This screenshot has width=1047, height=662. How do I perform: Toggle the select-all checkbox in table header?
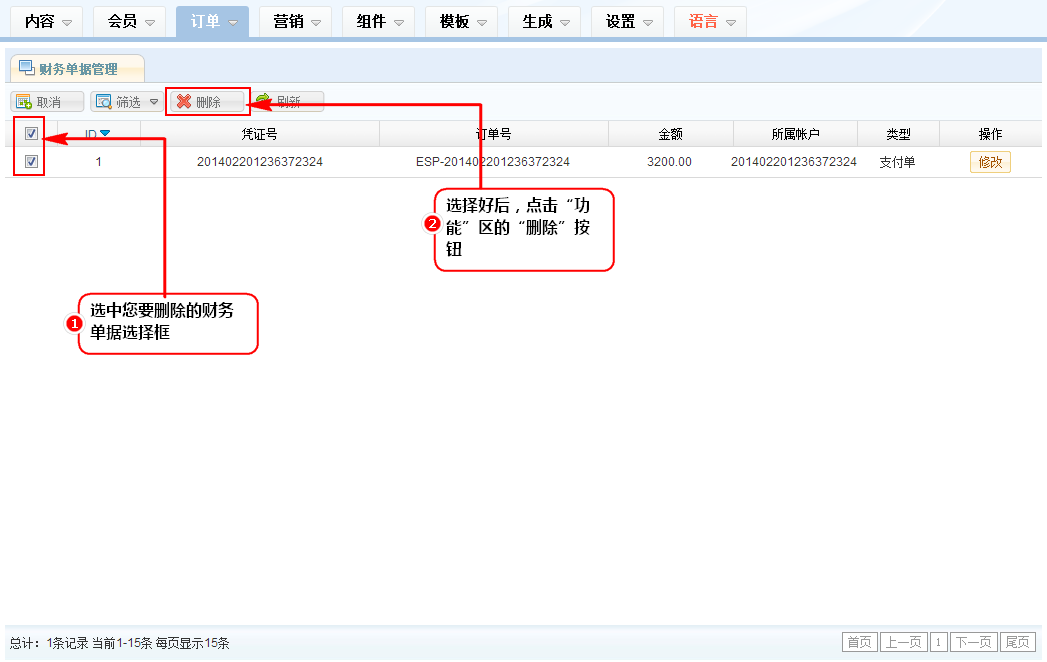pyautogui.click(x=31, y=134)
